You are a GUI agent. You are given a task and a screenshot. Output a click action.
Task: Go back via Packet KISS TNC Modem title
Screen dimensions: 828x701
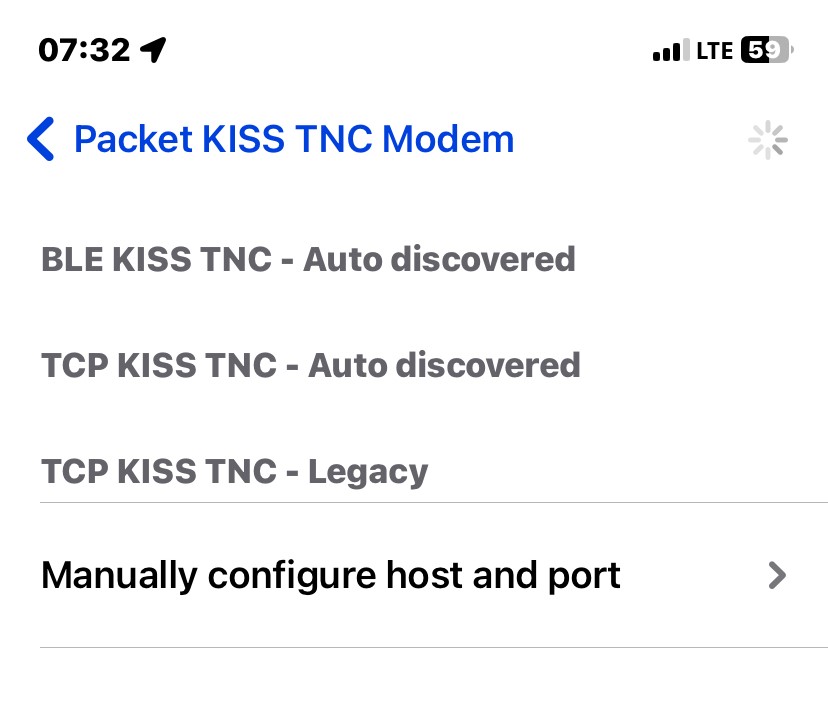click(x=294, y=139)
